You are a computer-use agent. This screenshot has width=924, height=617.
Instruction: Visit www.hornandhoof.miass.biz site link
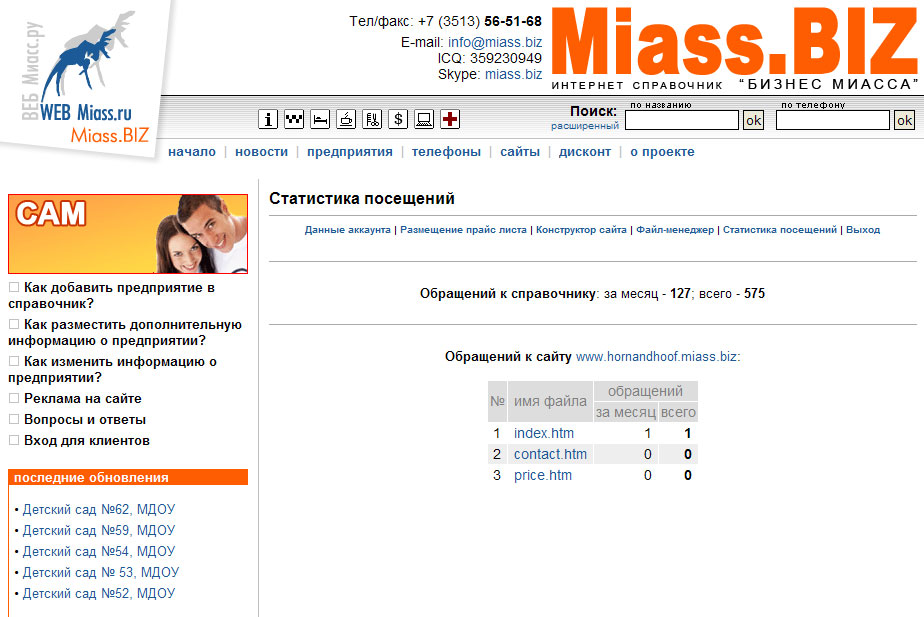656,357
